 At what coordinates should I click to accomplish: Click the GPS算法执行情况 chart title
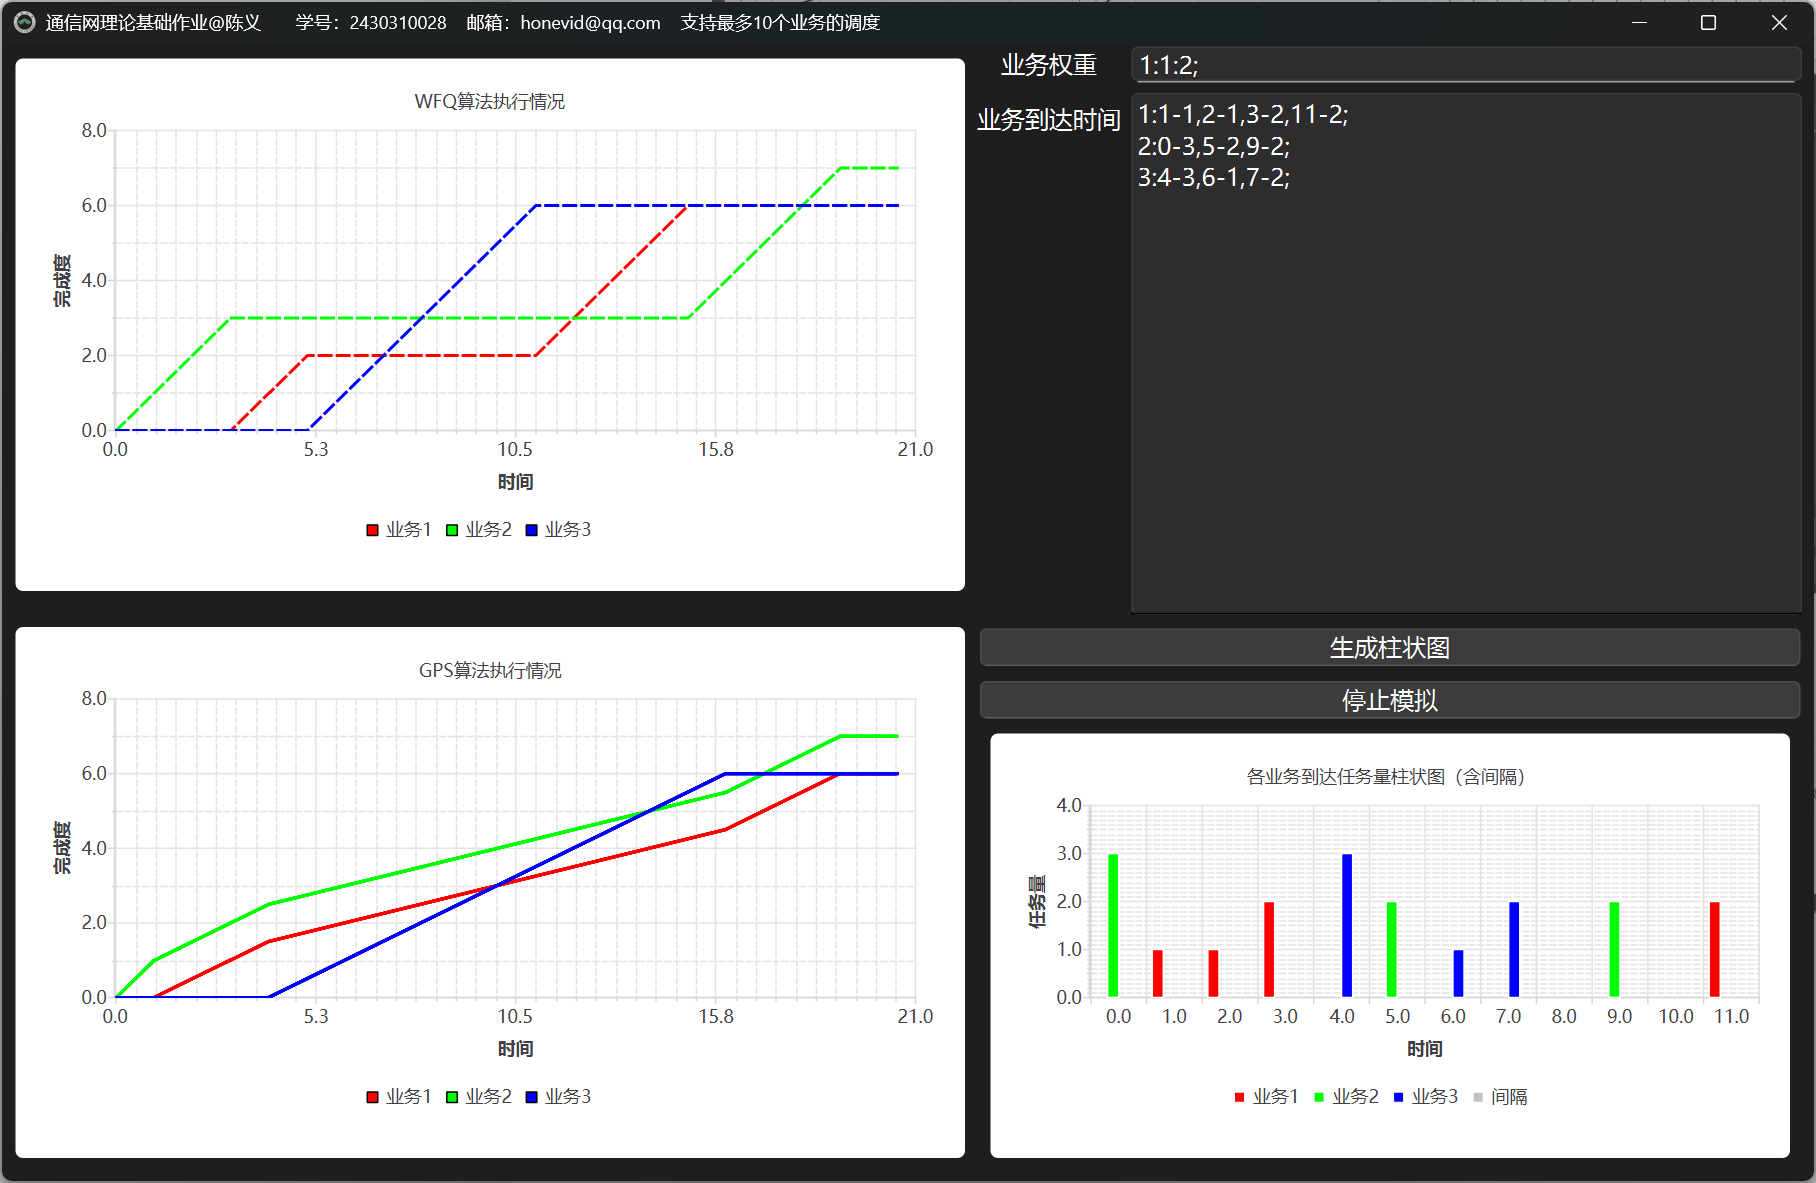tap(489, 670)
